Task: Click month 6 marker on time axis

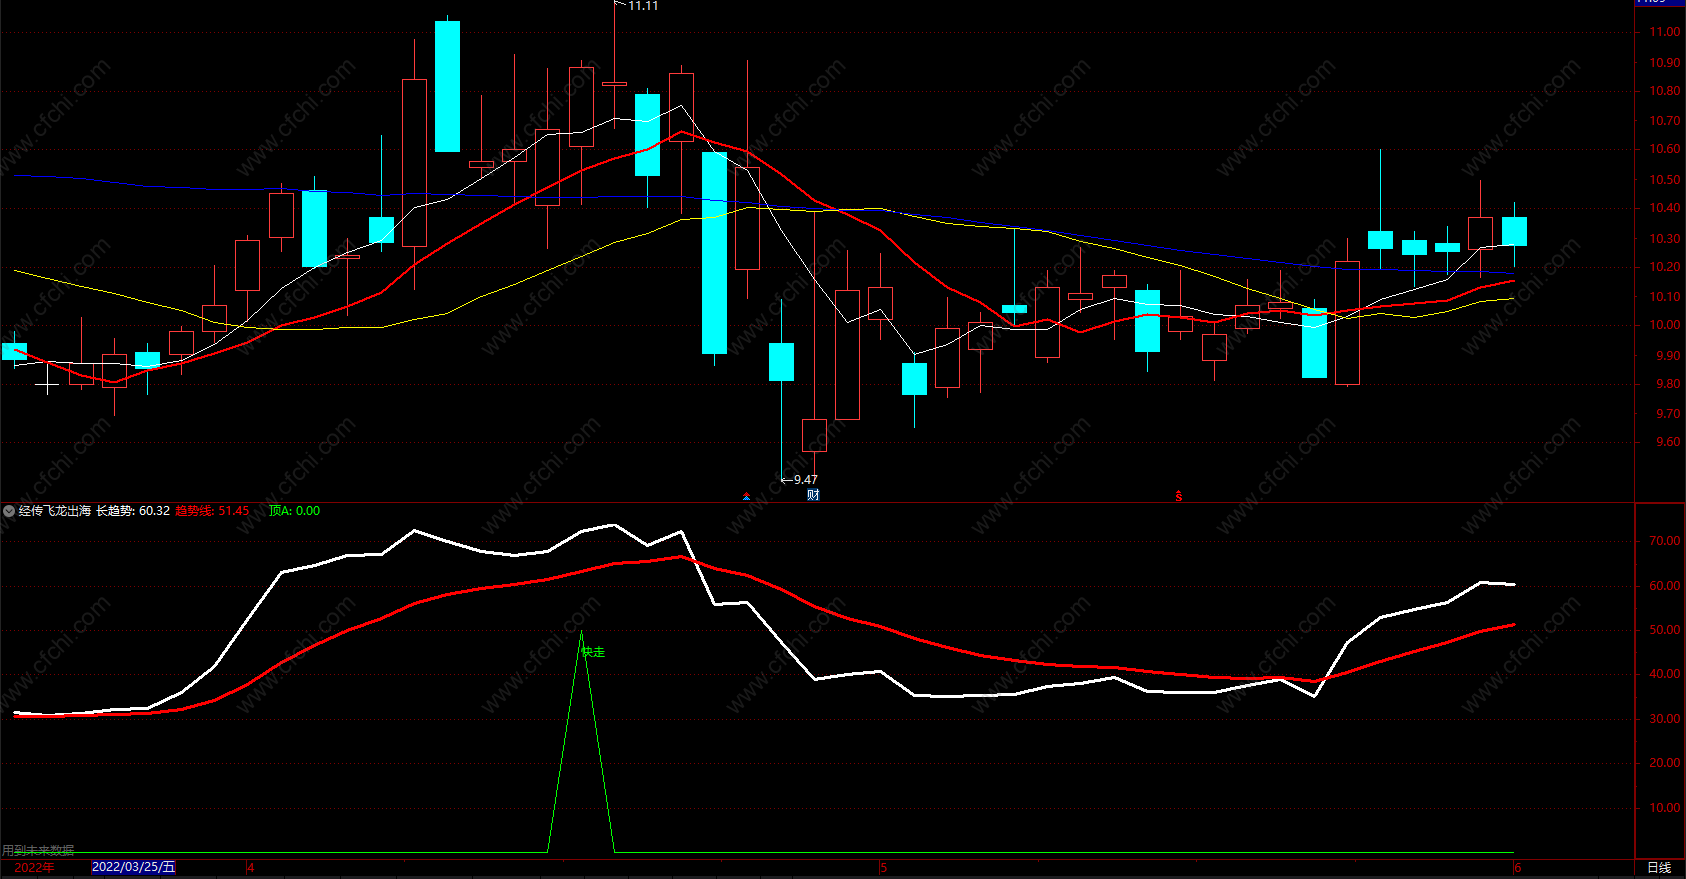Action: click(x=1518, y=867)
